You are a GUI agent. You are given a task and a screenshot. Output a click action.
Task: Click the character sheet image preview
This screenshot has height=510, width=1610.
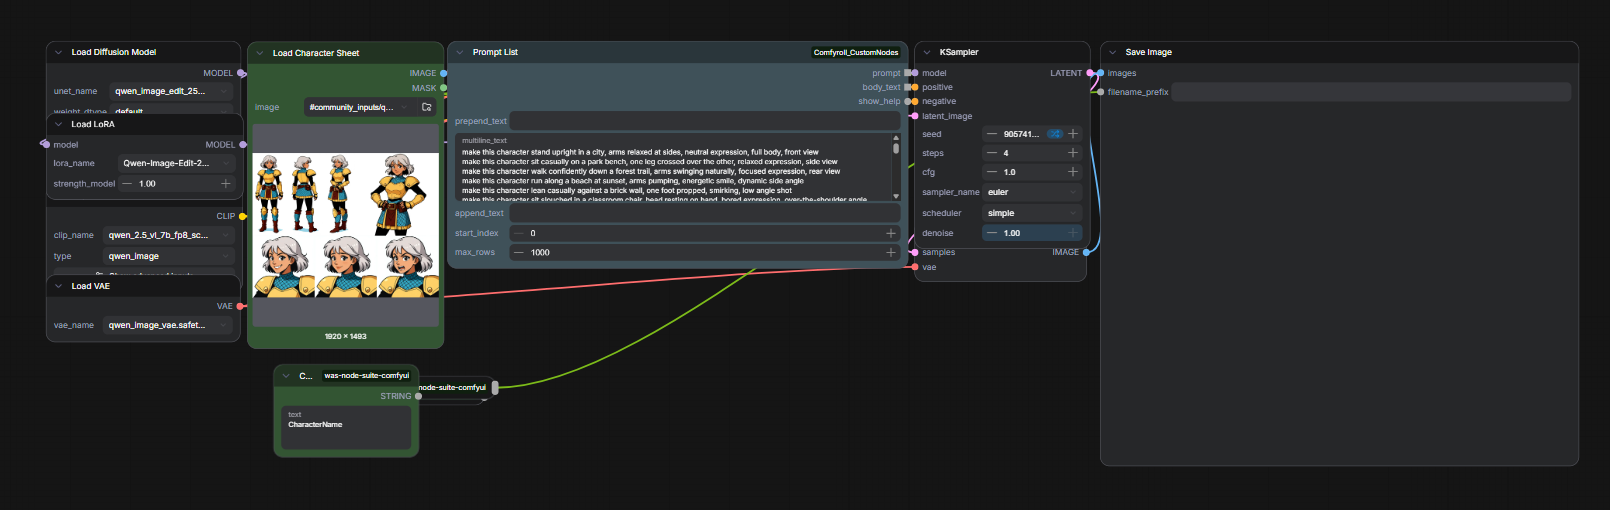point(346,225)
